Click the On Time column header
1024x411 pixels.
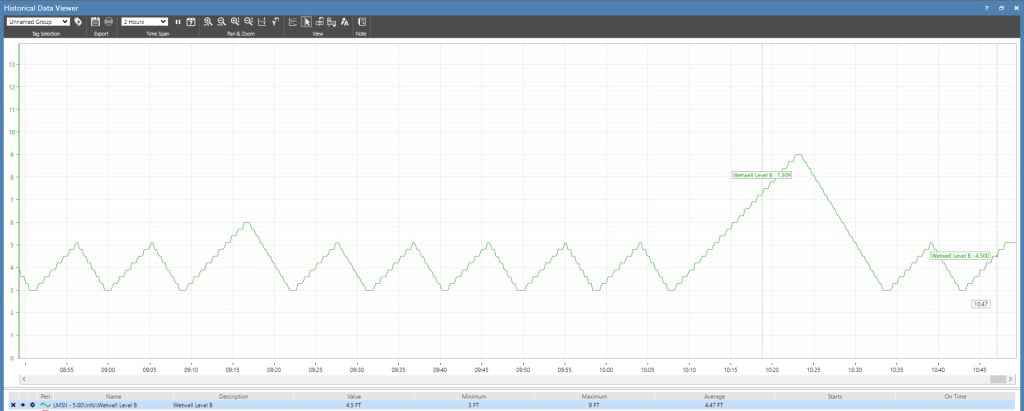click(956, 397)
